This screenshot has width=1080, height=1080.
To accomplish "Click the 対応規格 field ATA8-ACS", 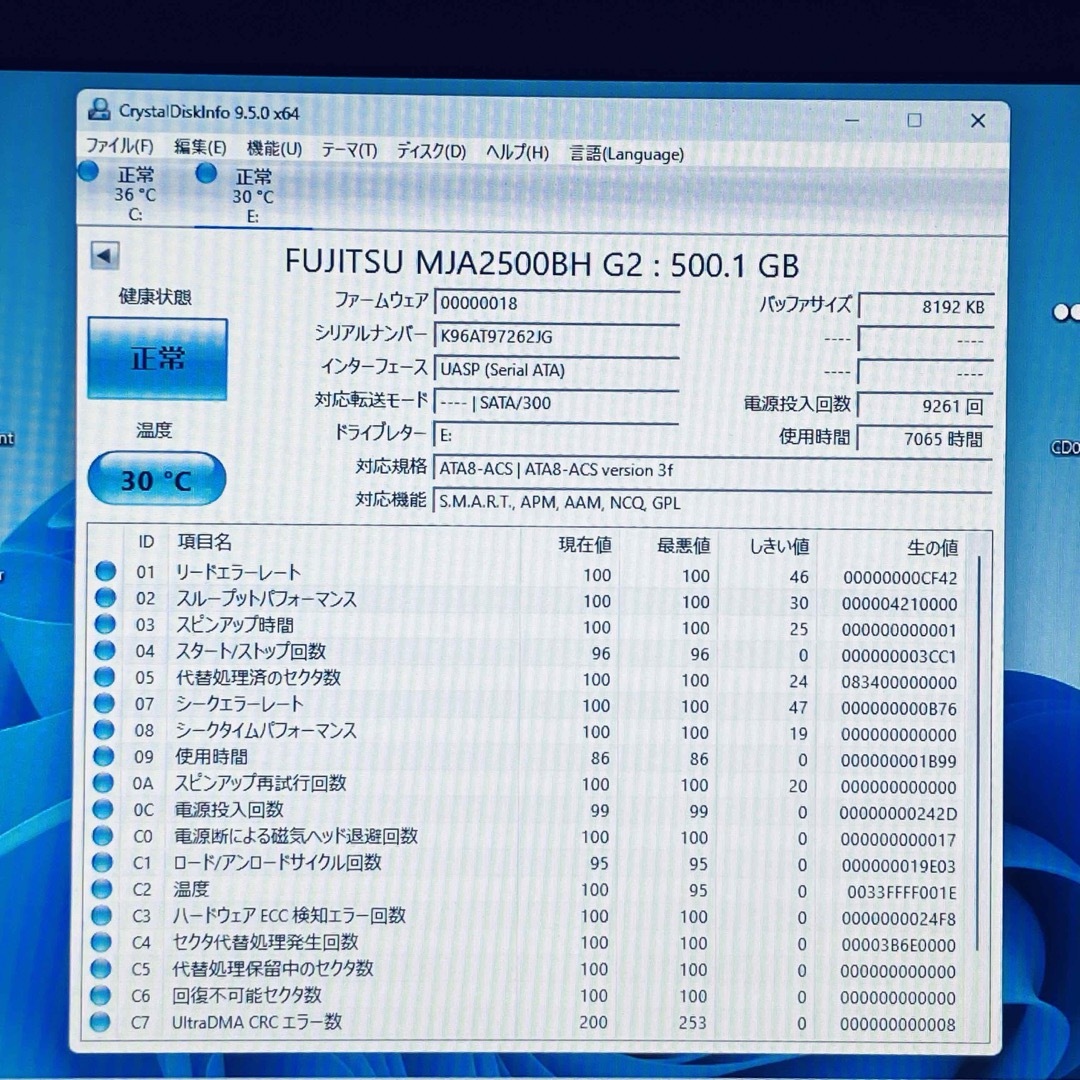I will (x=712, y=469).
